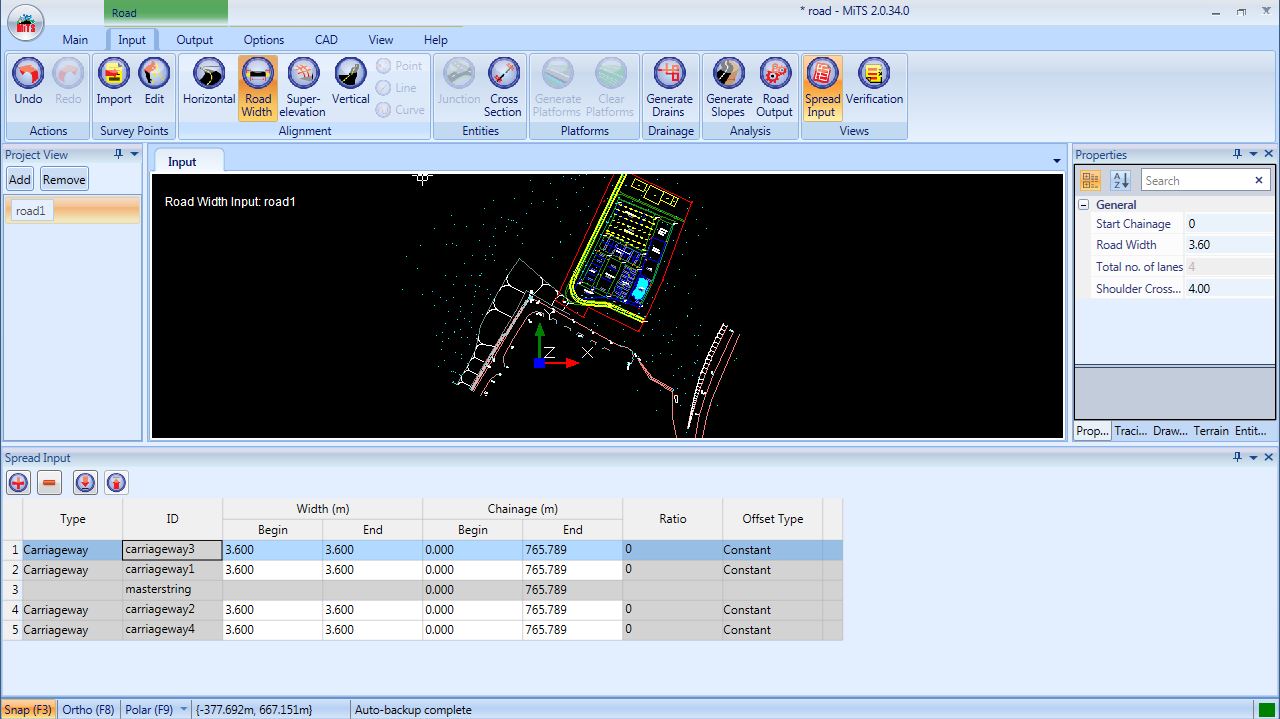The height and width of the screenshot is (719, 1280).
Task: Pin the Properties panel
Action: [x=1237, y=154]
